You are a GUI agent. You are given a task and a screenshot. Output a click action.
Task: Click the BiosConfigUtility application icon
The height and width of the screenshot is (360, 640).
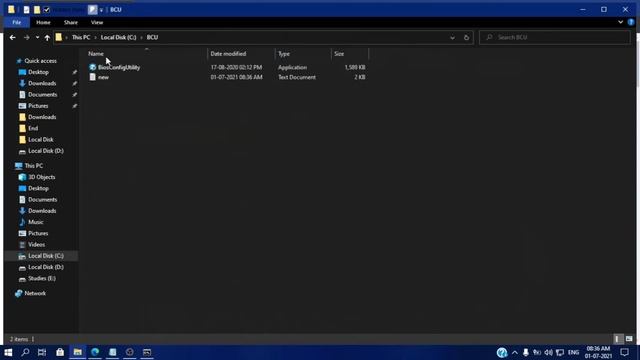pyautogui.click(x=93, y=67)
